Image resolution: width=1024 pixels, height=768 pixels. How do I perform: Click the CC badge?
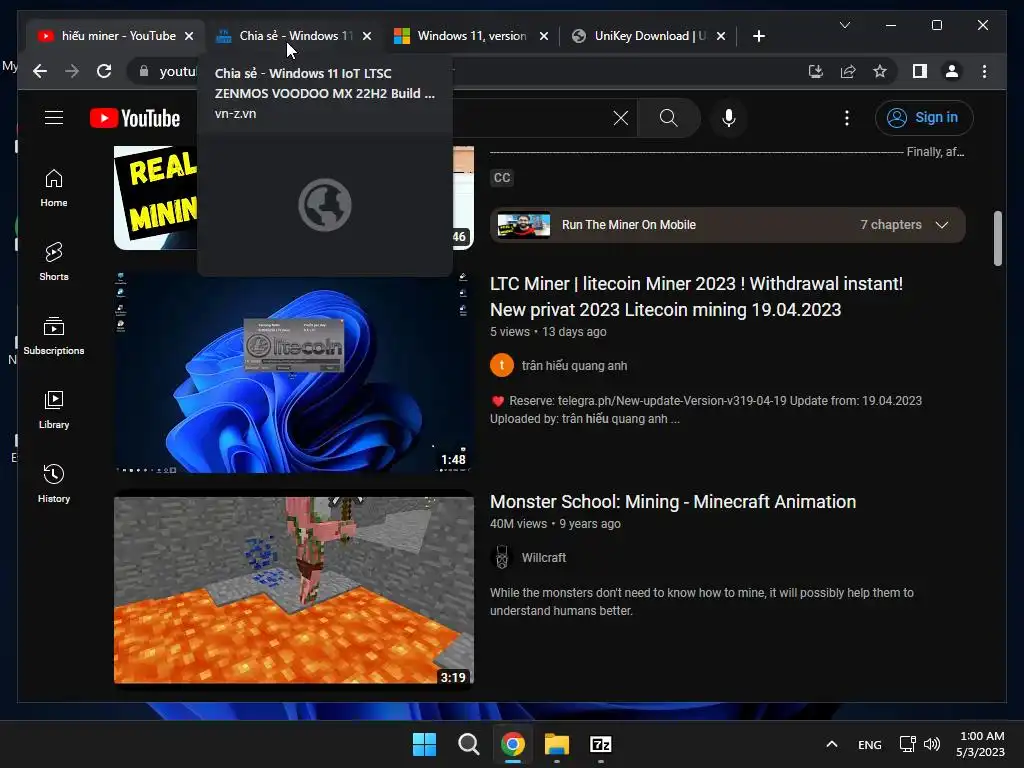(x=502, y=178)
